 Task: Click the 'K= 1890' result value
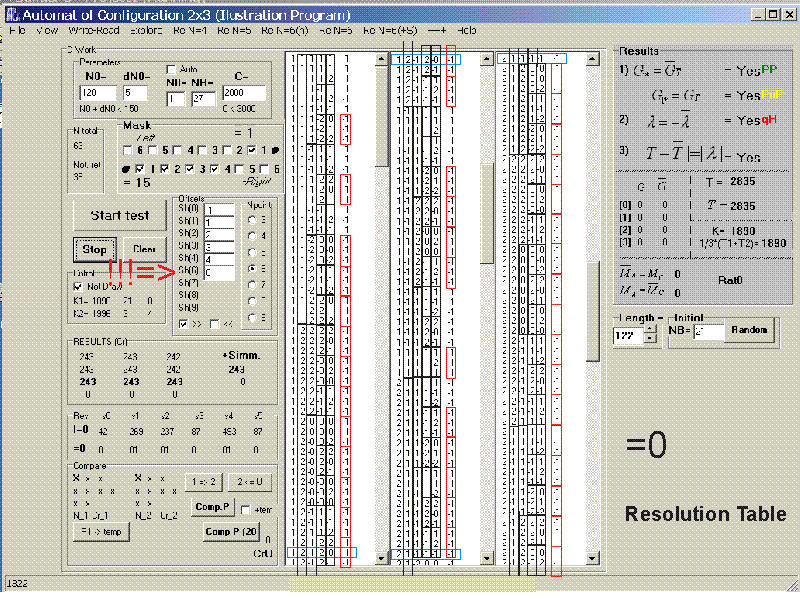[734, 231]
